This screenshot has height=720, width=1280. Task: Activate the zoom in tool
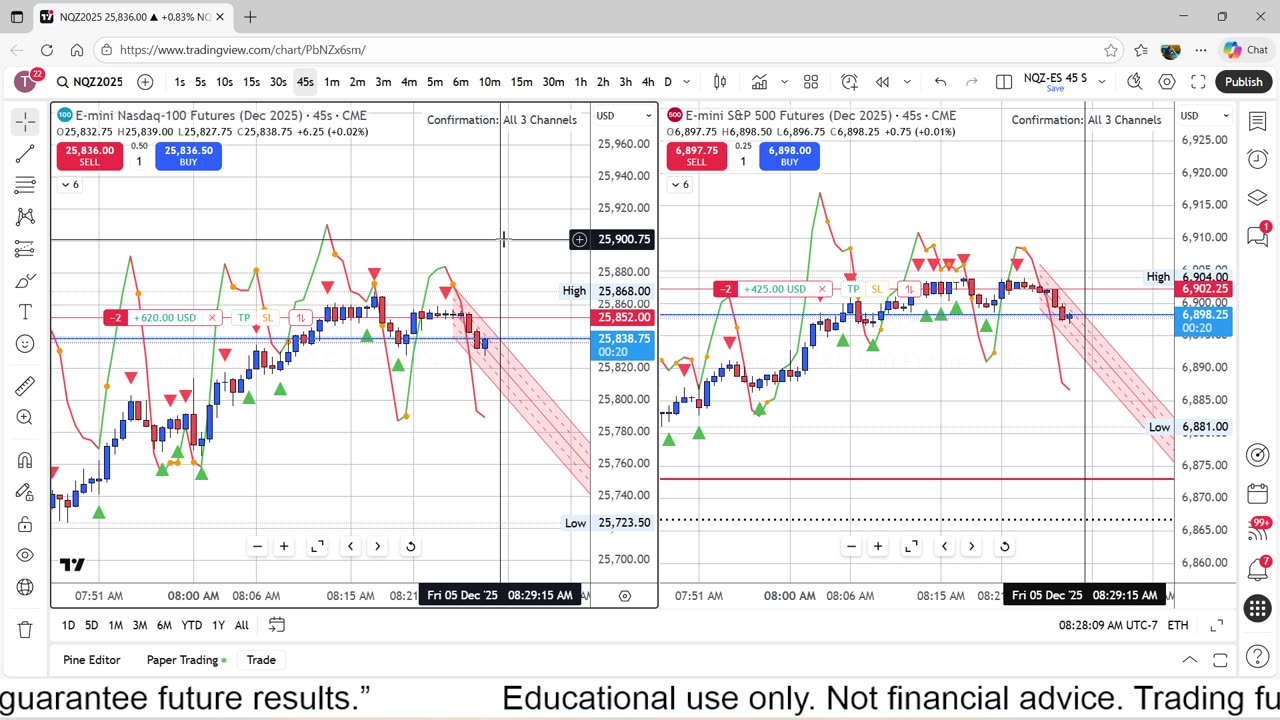[x=26, y=417]
